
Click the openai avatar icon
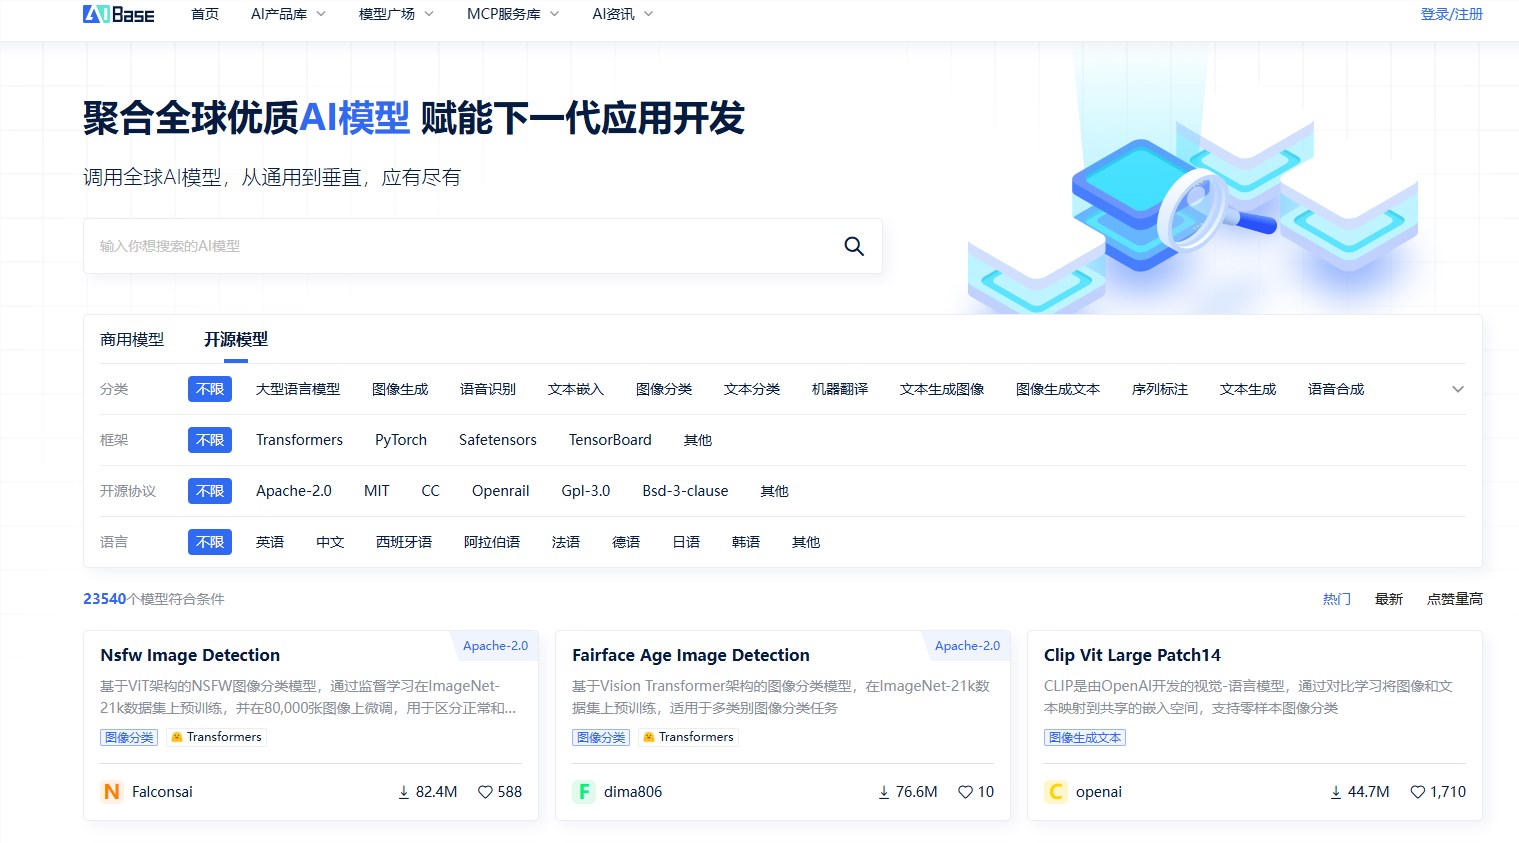coord(1056,791)
